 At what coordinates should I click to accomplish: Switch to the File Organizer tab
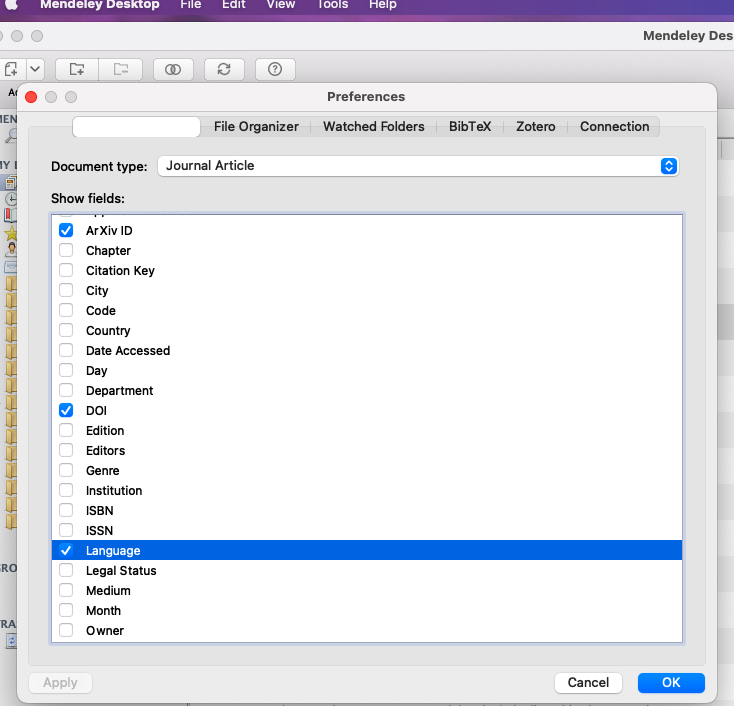(x=256, y=126)
